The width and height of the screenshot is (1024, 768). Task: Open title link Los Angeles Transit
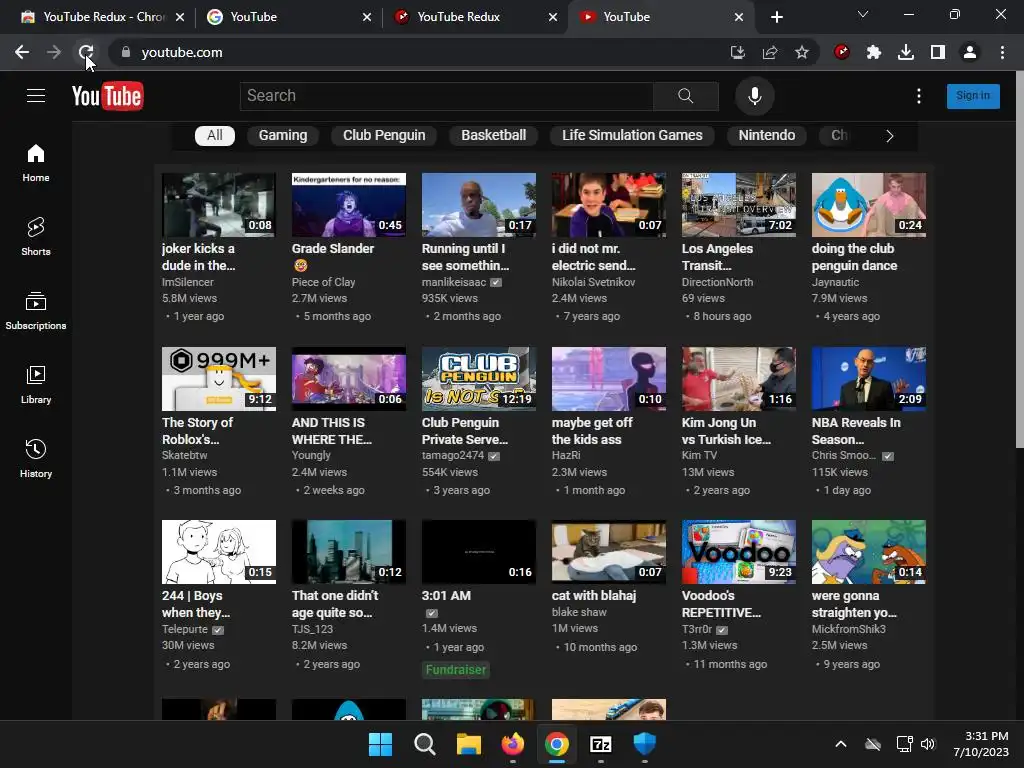[x=717, y=257]
